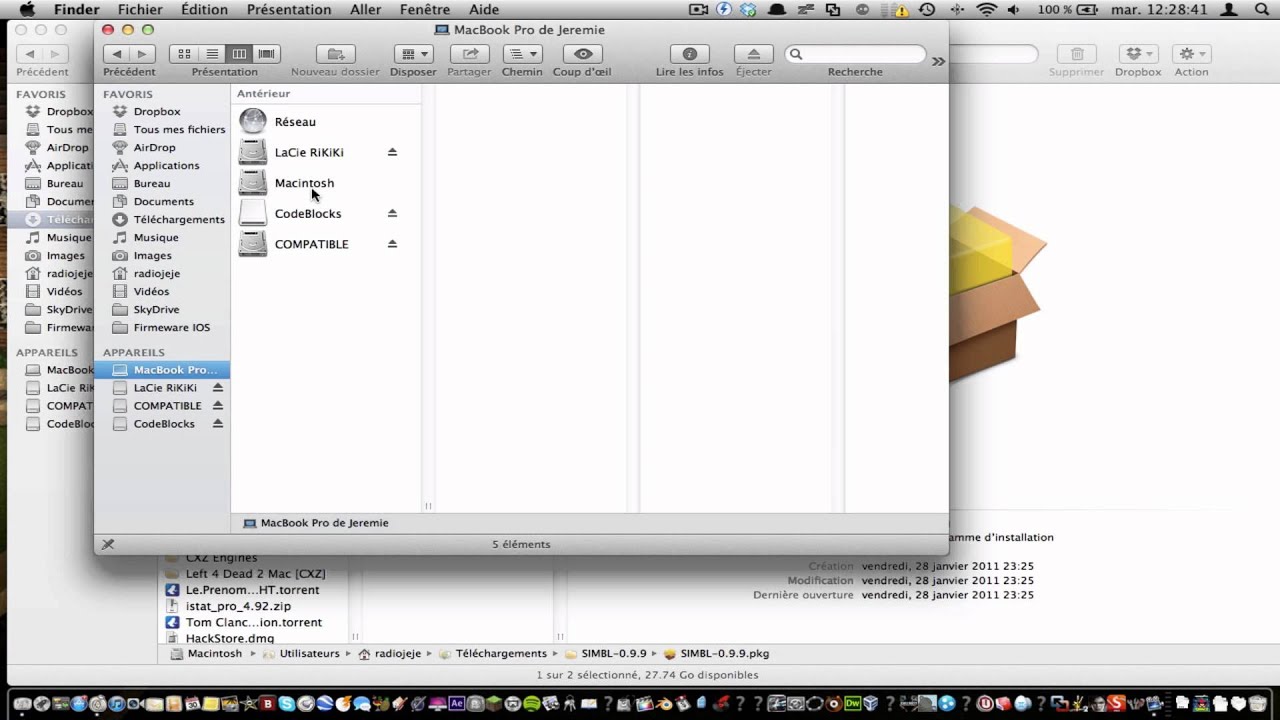Click the Coup d'œil quick look icon
Image resolution: width=1280 pixels, height=720 pixels.
[x=583, y=54]
